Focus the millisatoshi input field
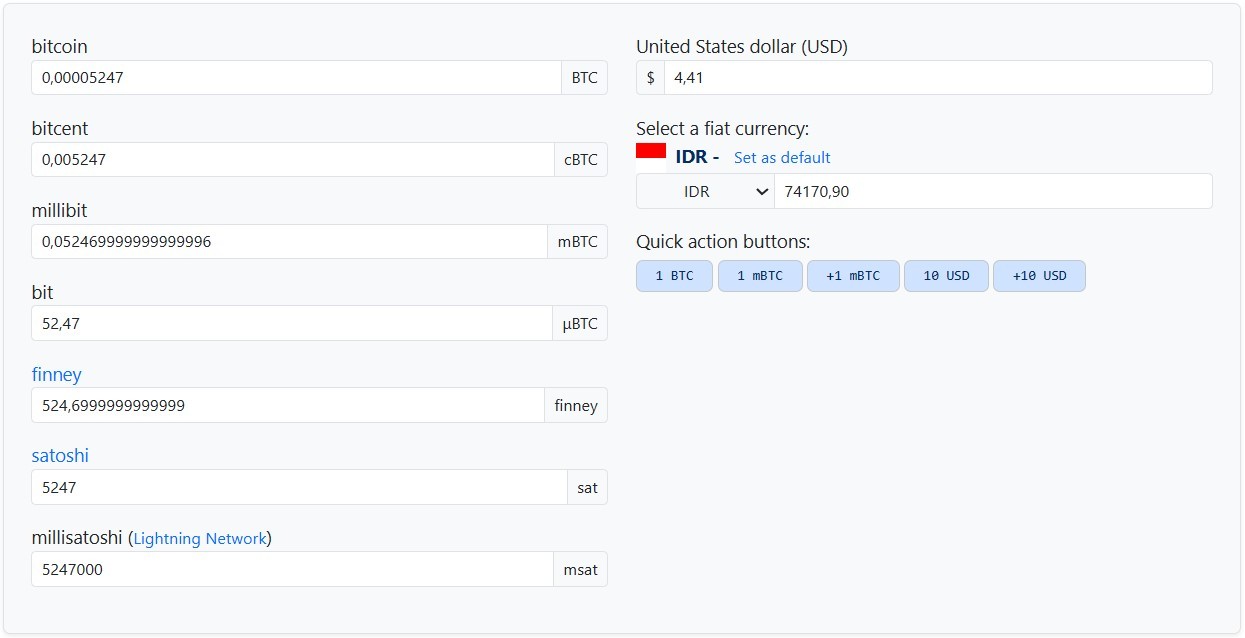 pos(292,569)
